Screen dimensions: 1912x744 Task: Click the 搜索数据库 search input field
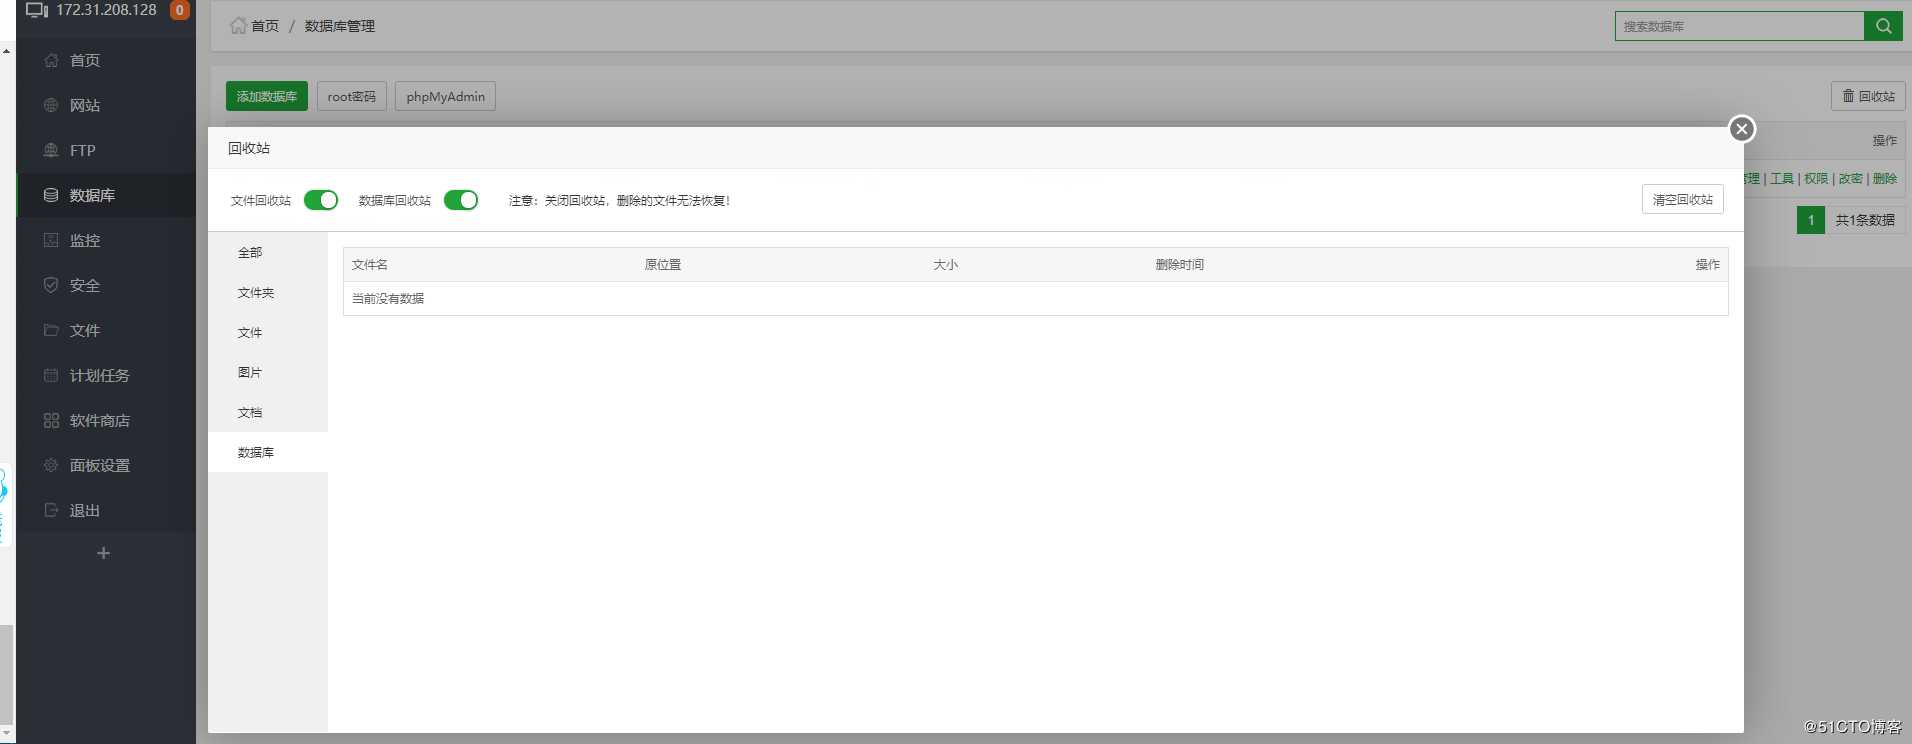(1740, 26)
